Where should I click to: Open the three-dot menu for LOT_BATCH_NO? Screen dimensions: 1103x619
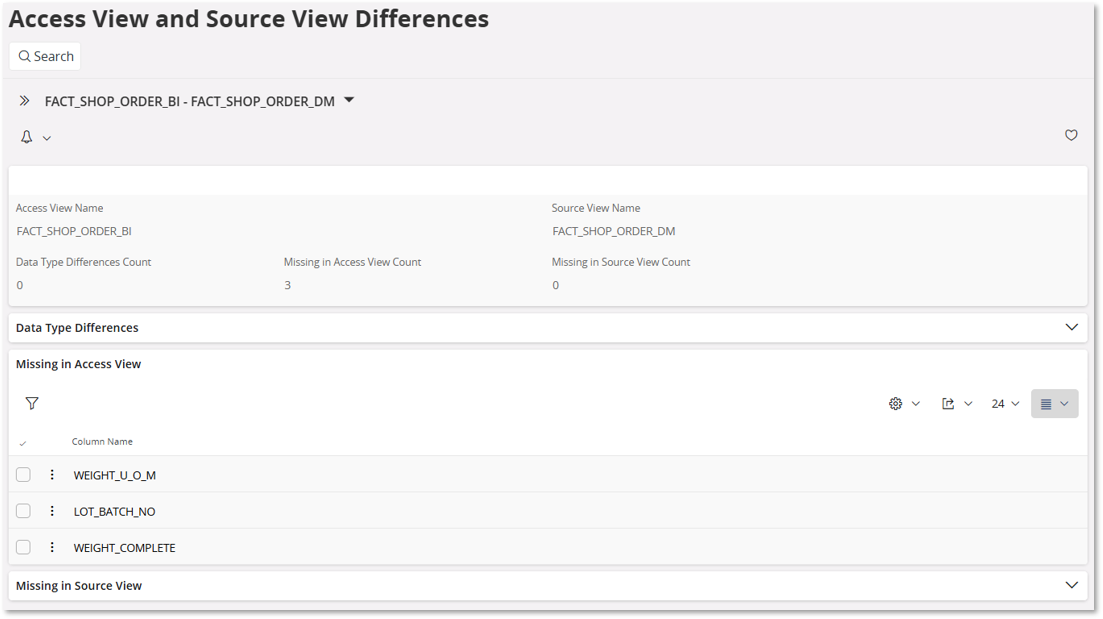pyautogui.click(x=52, y=511)
